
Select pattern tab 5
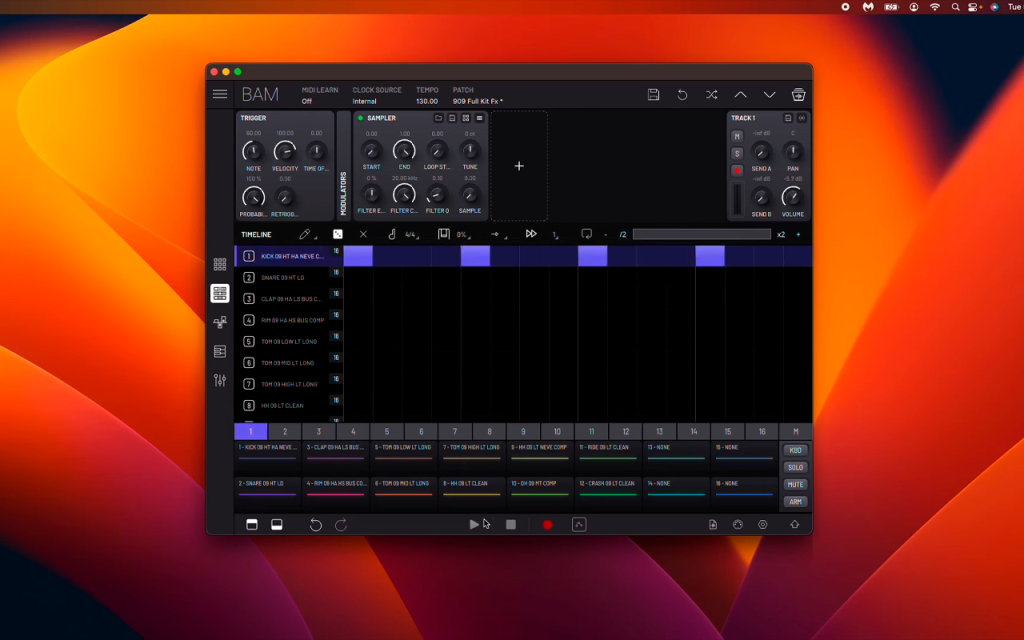[x=387, y=431]
